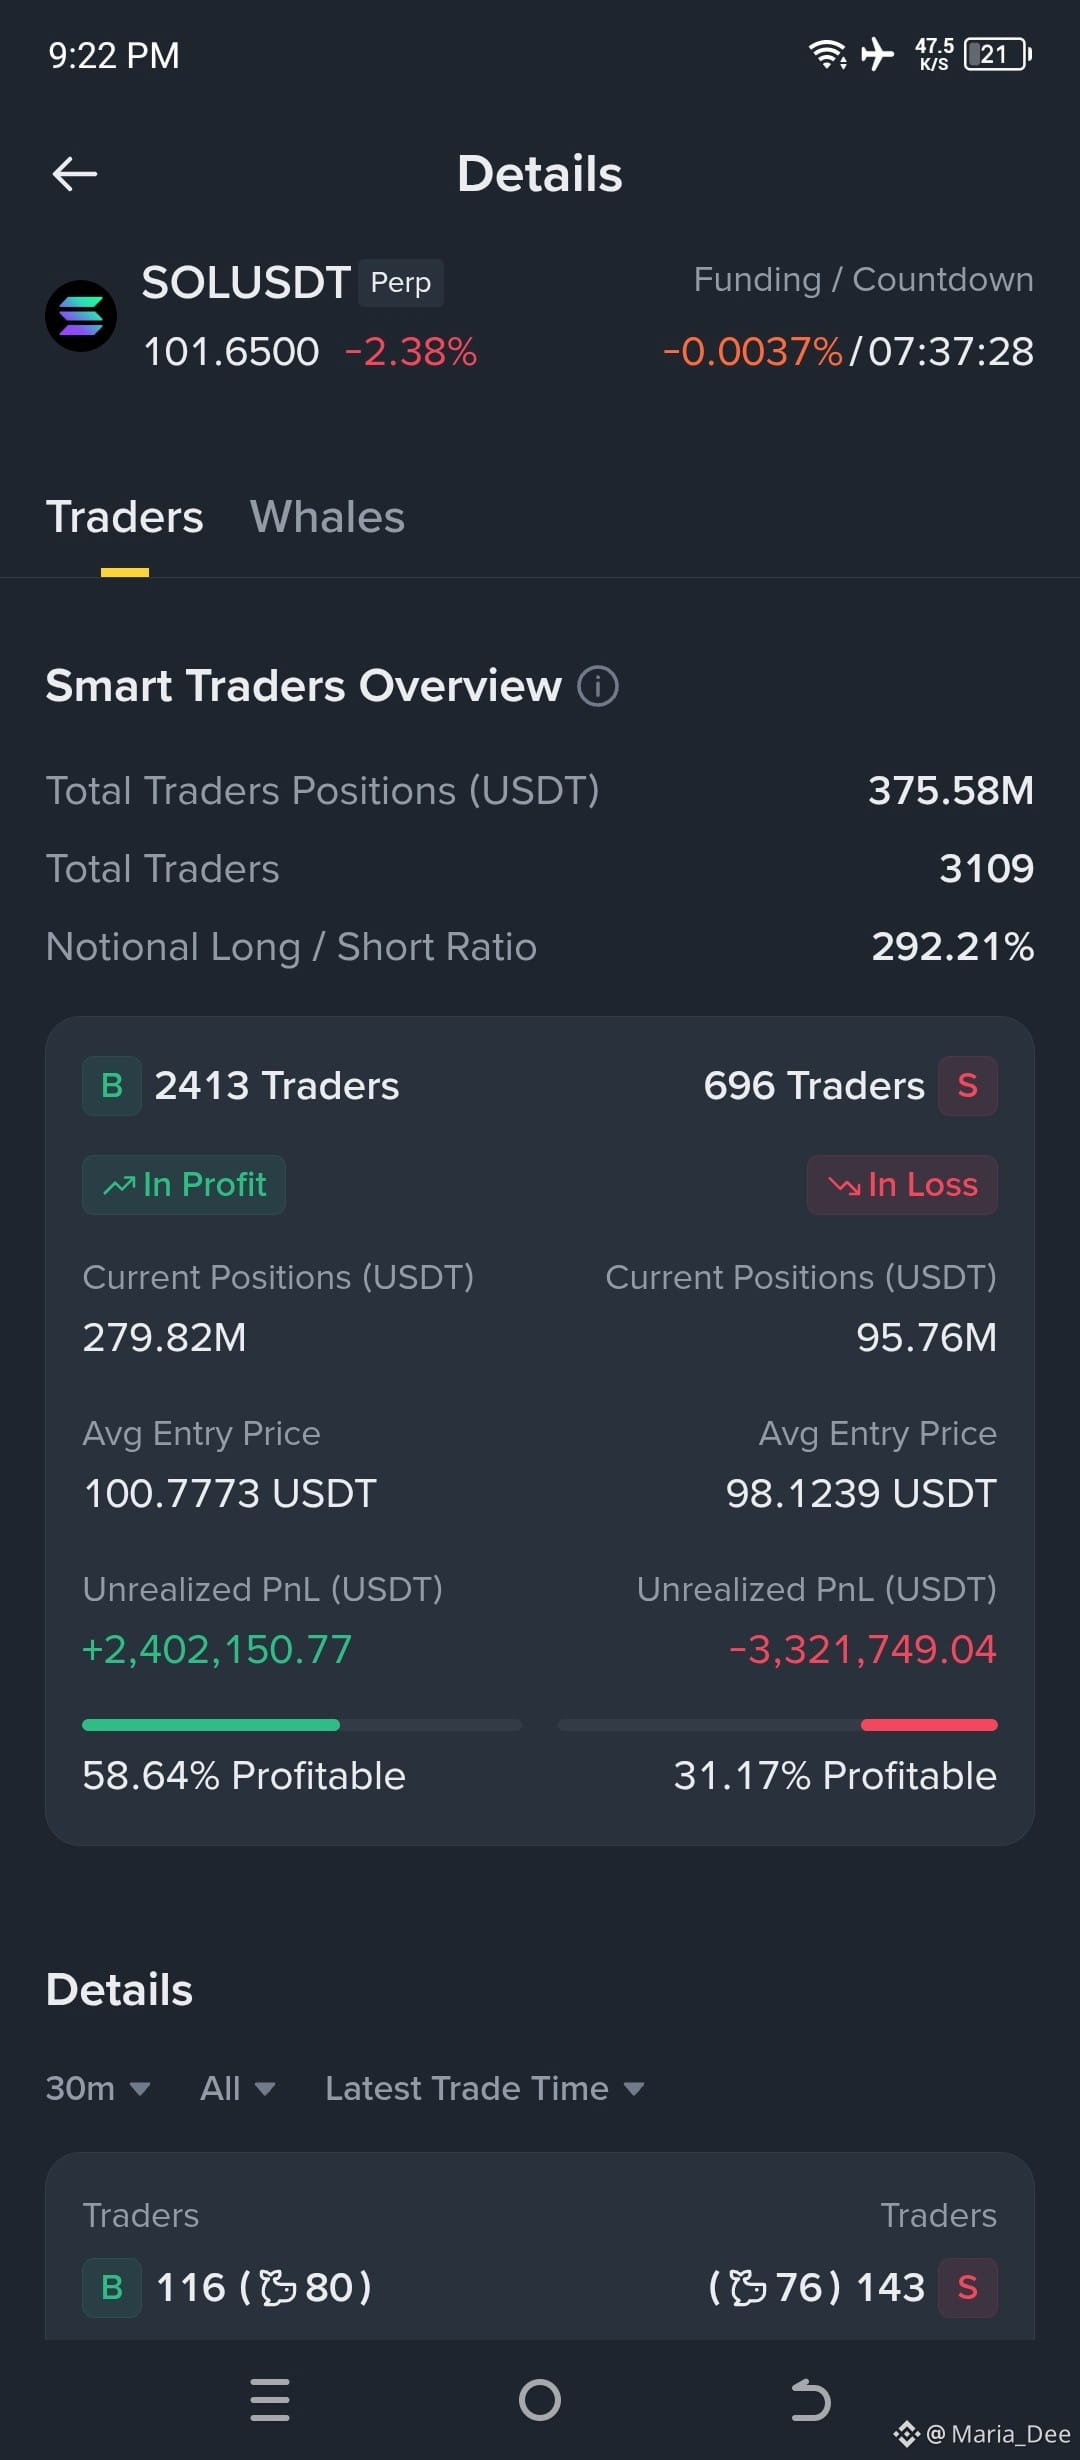
Task: Tap the In Loss label
Action: [902, 1185]
